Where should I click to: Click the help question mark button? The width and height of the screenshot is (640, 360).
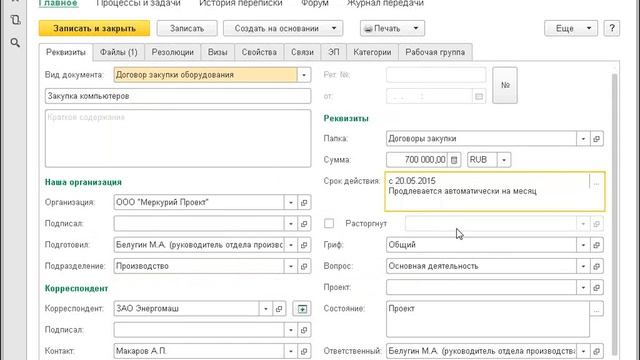pos(612,29)
